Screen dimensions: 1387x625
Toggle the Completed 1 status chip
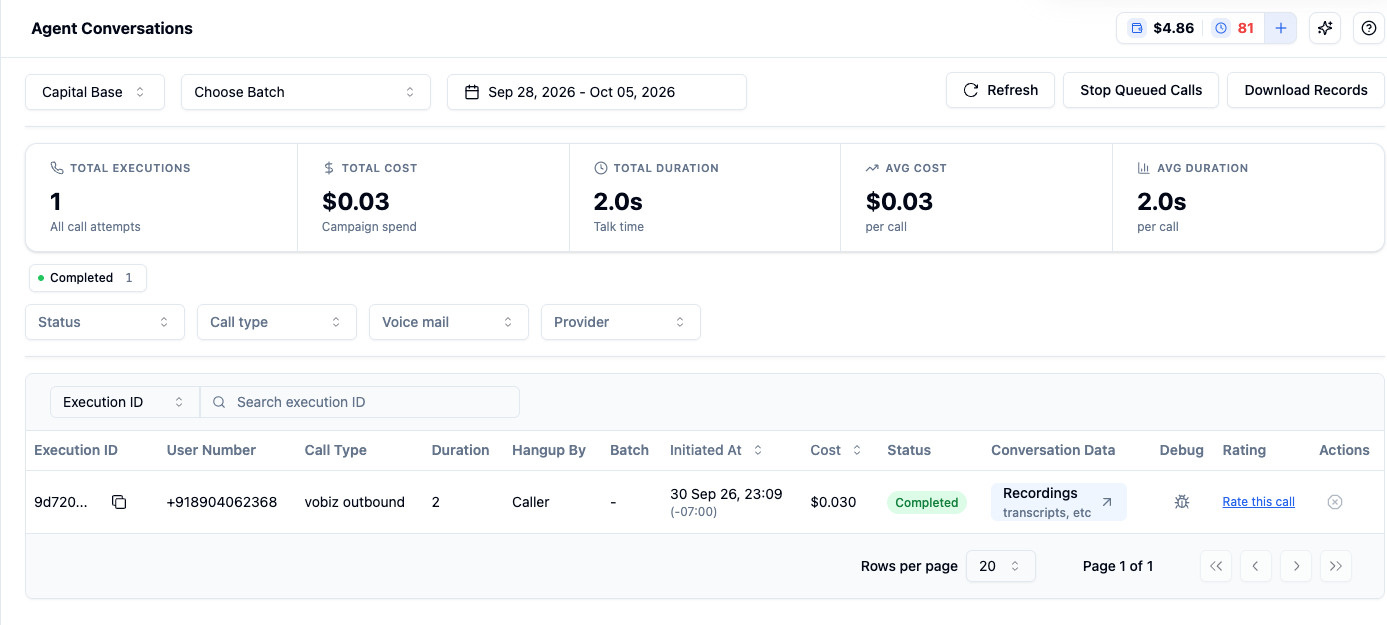87,278
